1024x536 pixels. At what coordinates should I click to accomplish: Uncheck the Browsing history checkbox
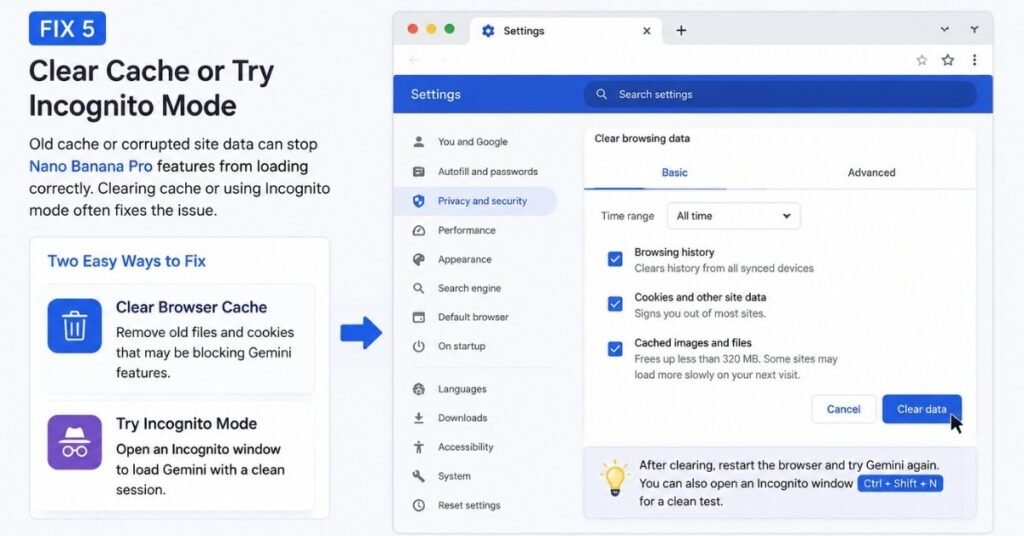tap(615, 259)
